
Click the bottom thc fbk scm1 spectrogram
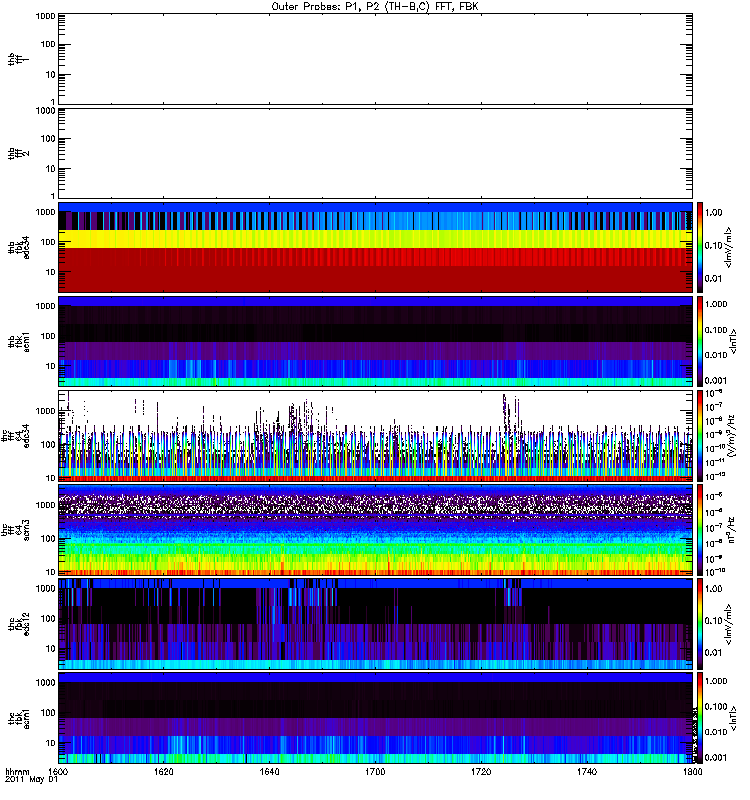pyautogui.click(x=375, y=717)
